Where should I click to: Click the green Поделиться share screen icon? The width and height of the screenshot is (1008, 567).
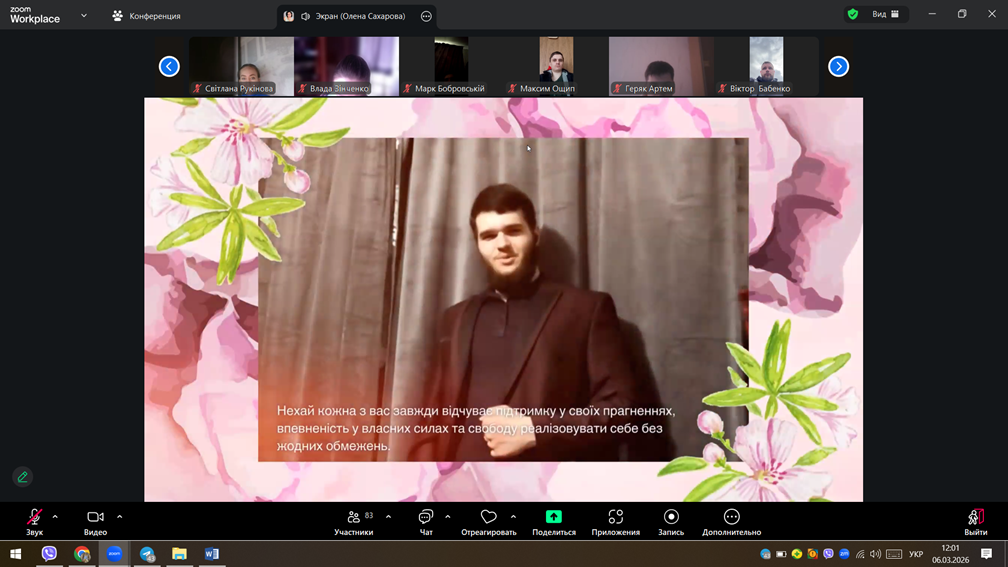tap(553, 517)
